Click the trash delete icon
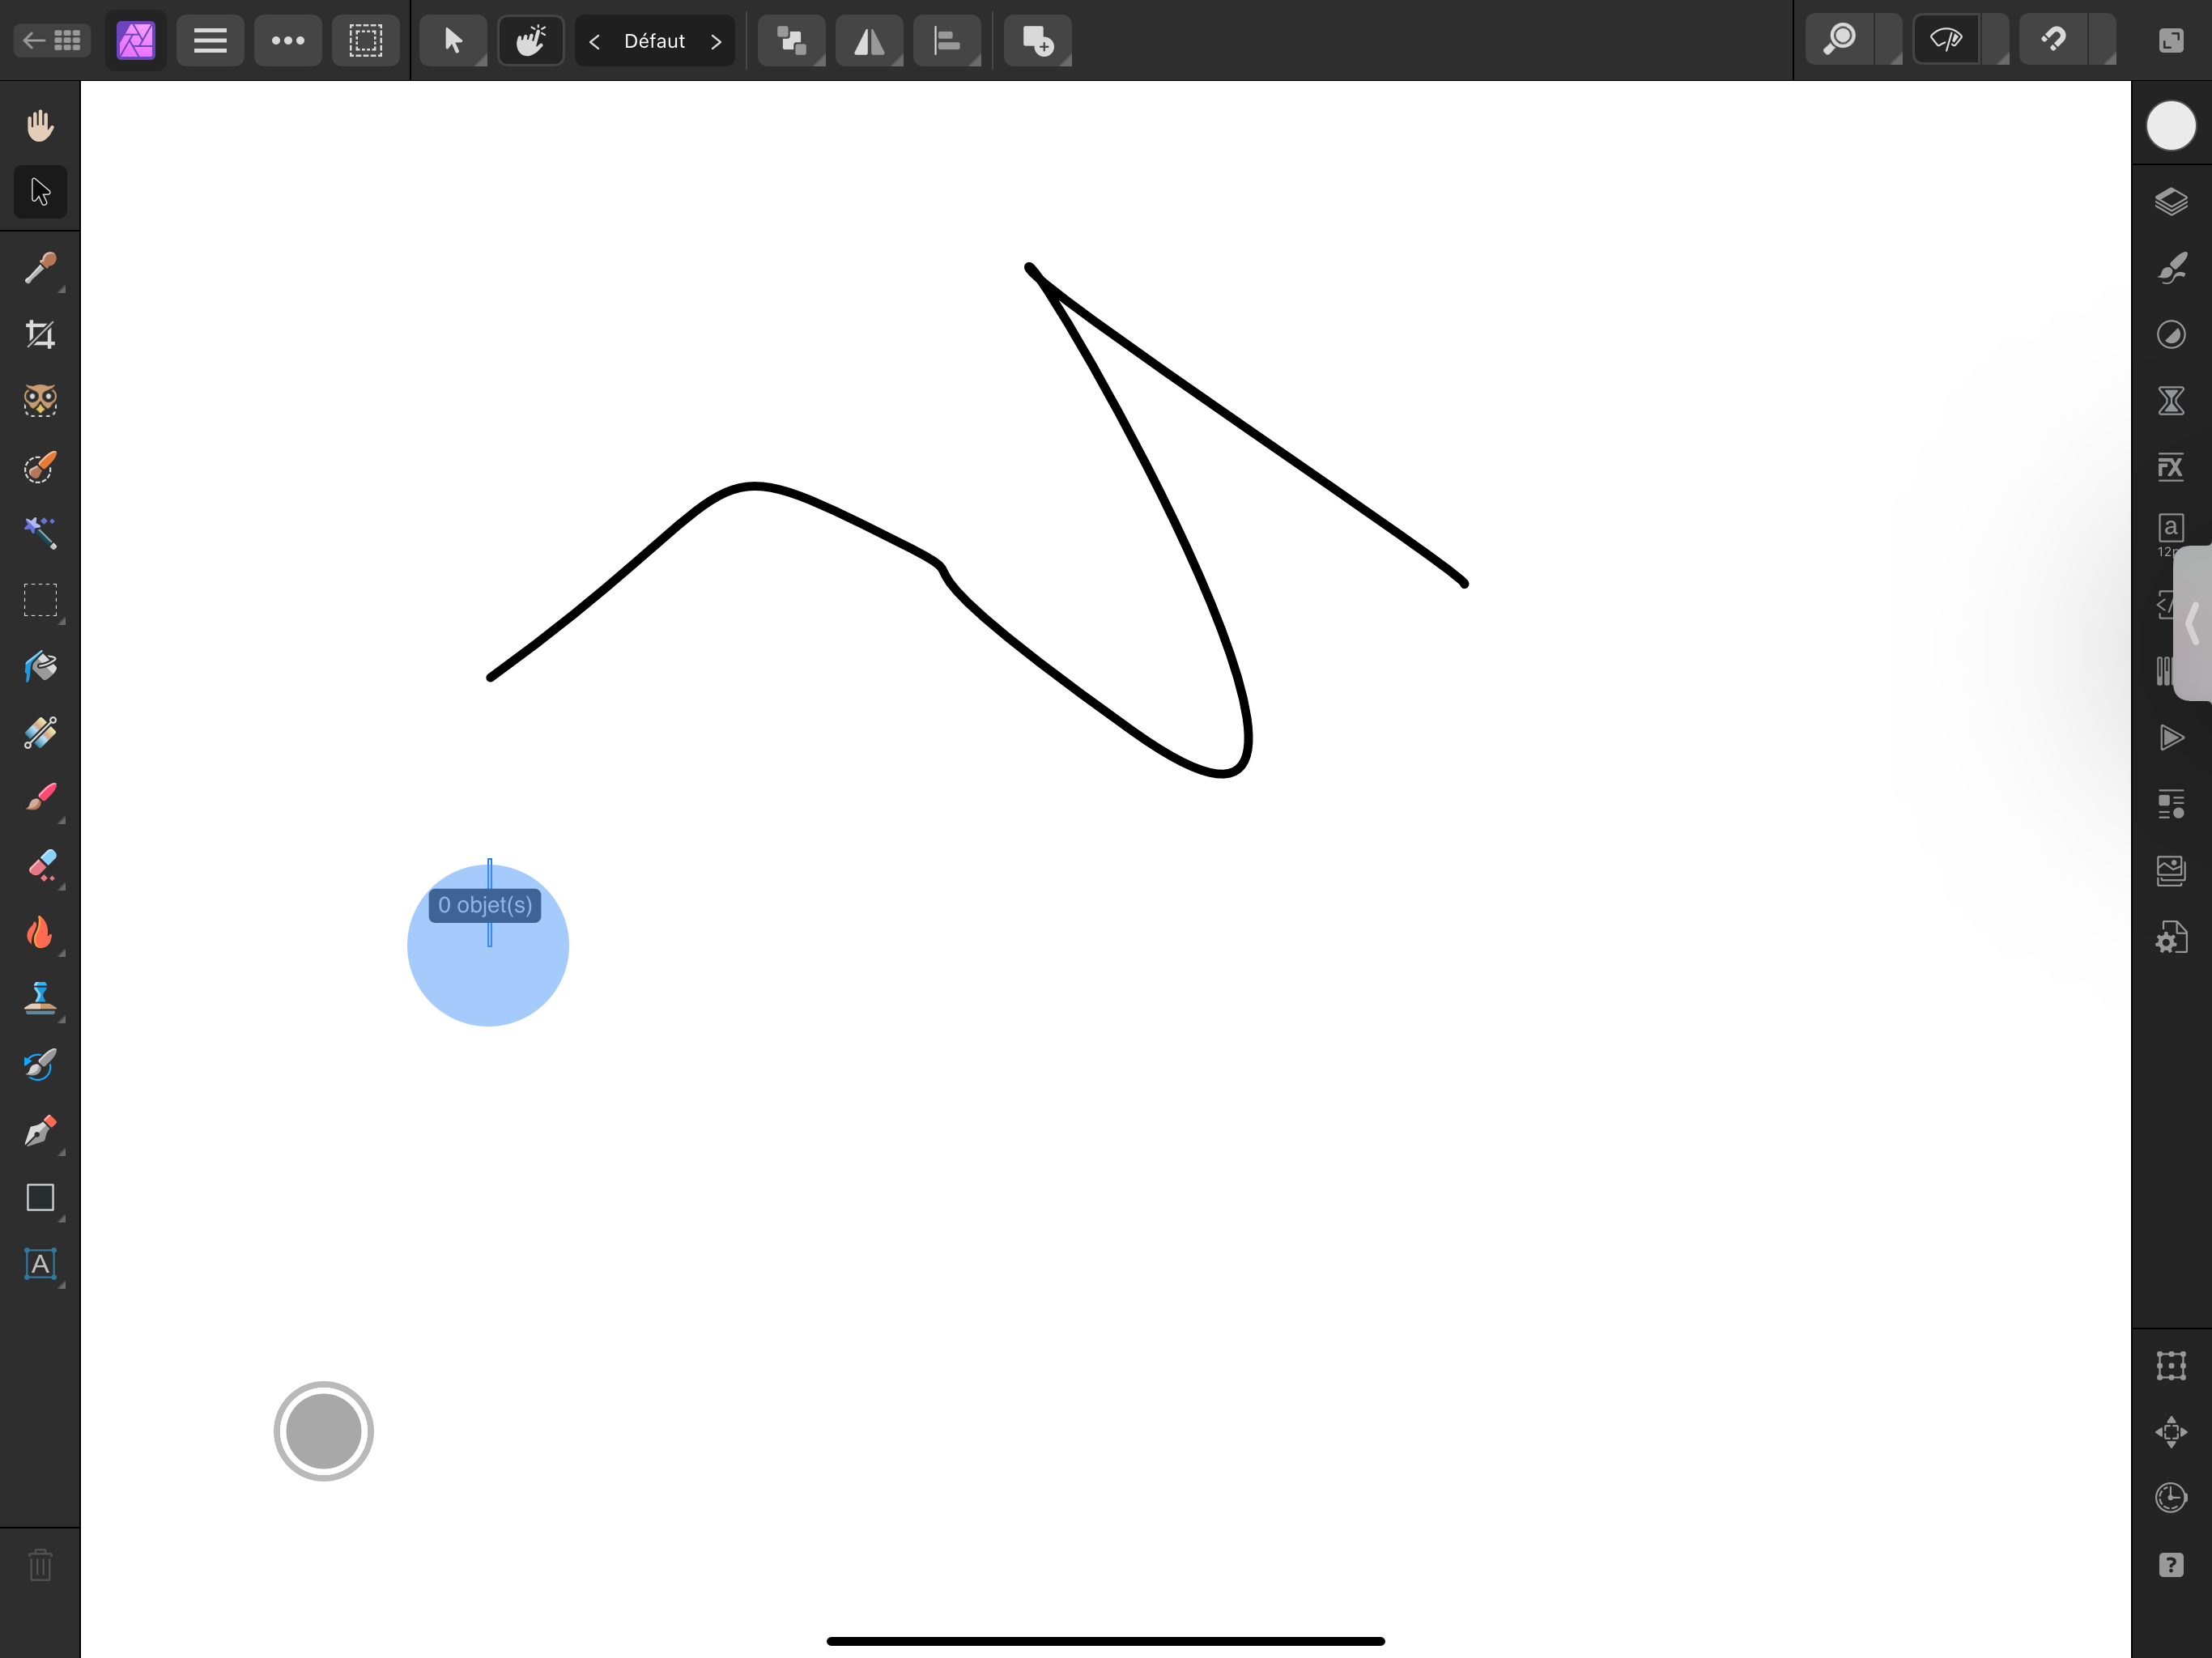Image resolution: width=2212 pixels, height=1658 pixels. pyautogui.click(x=40, y=1565)
